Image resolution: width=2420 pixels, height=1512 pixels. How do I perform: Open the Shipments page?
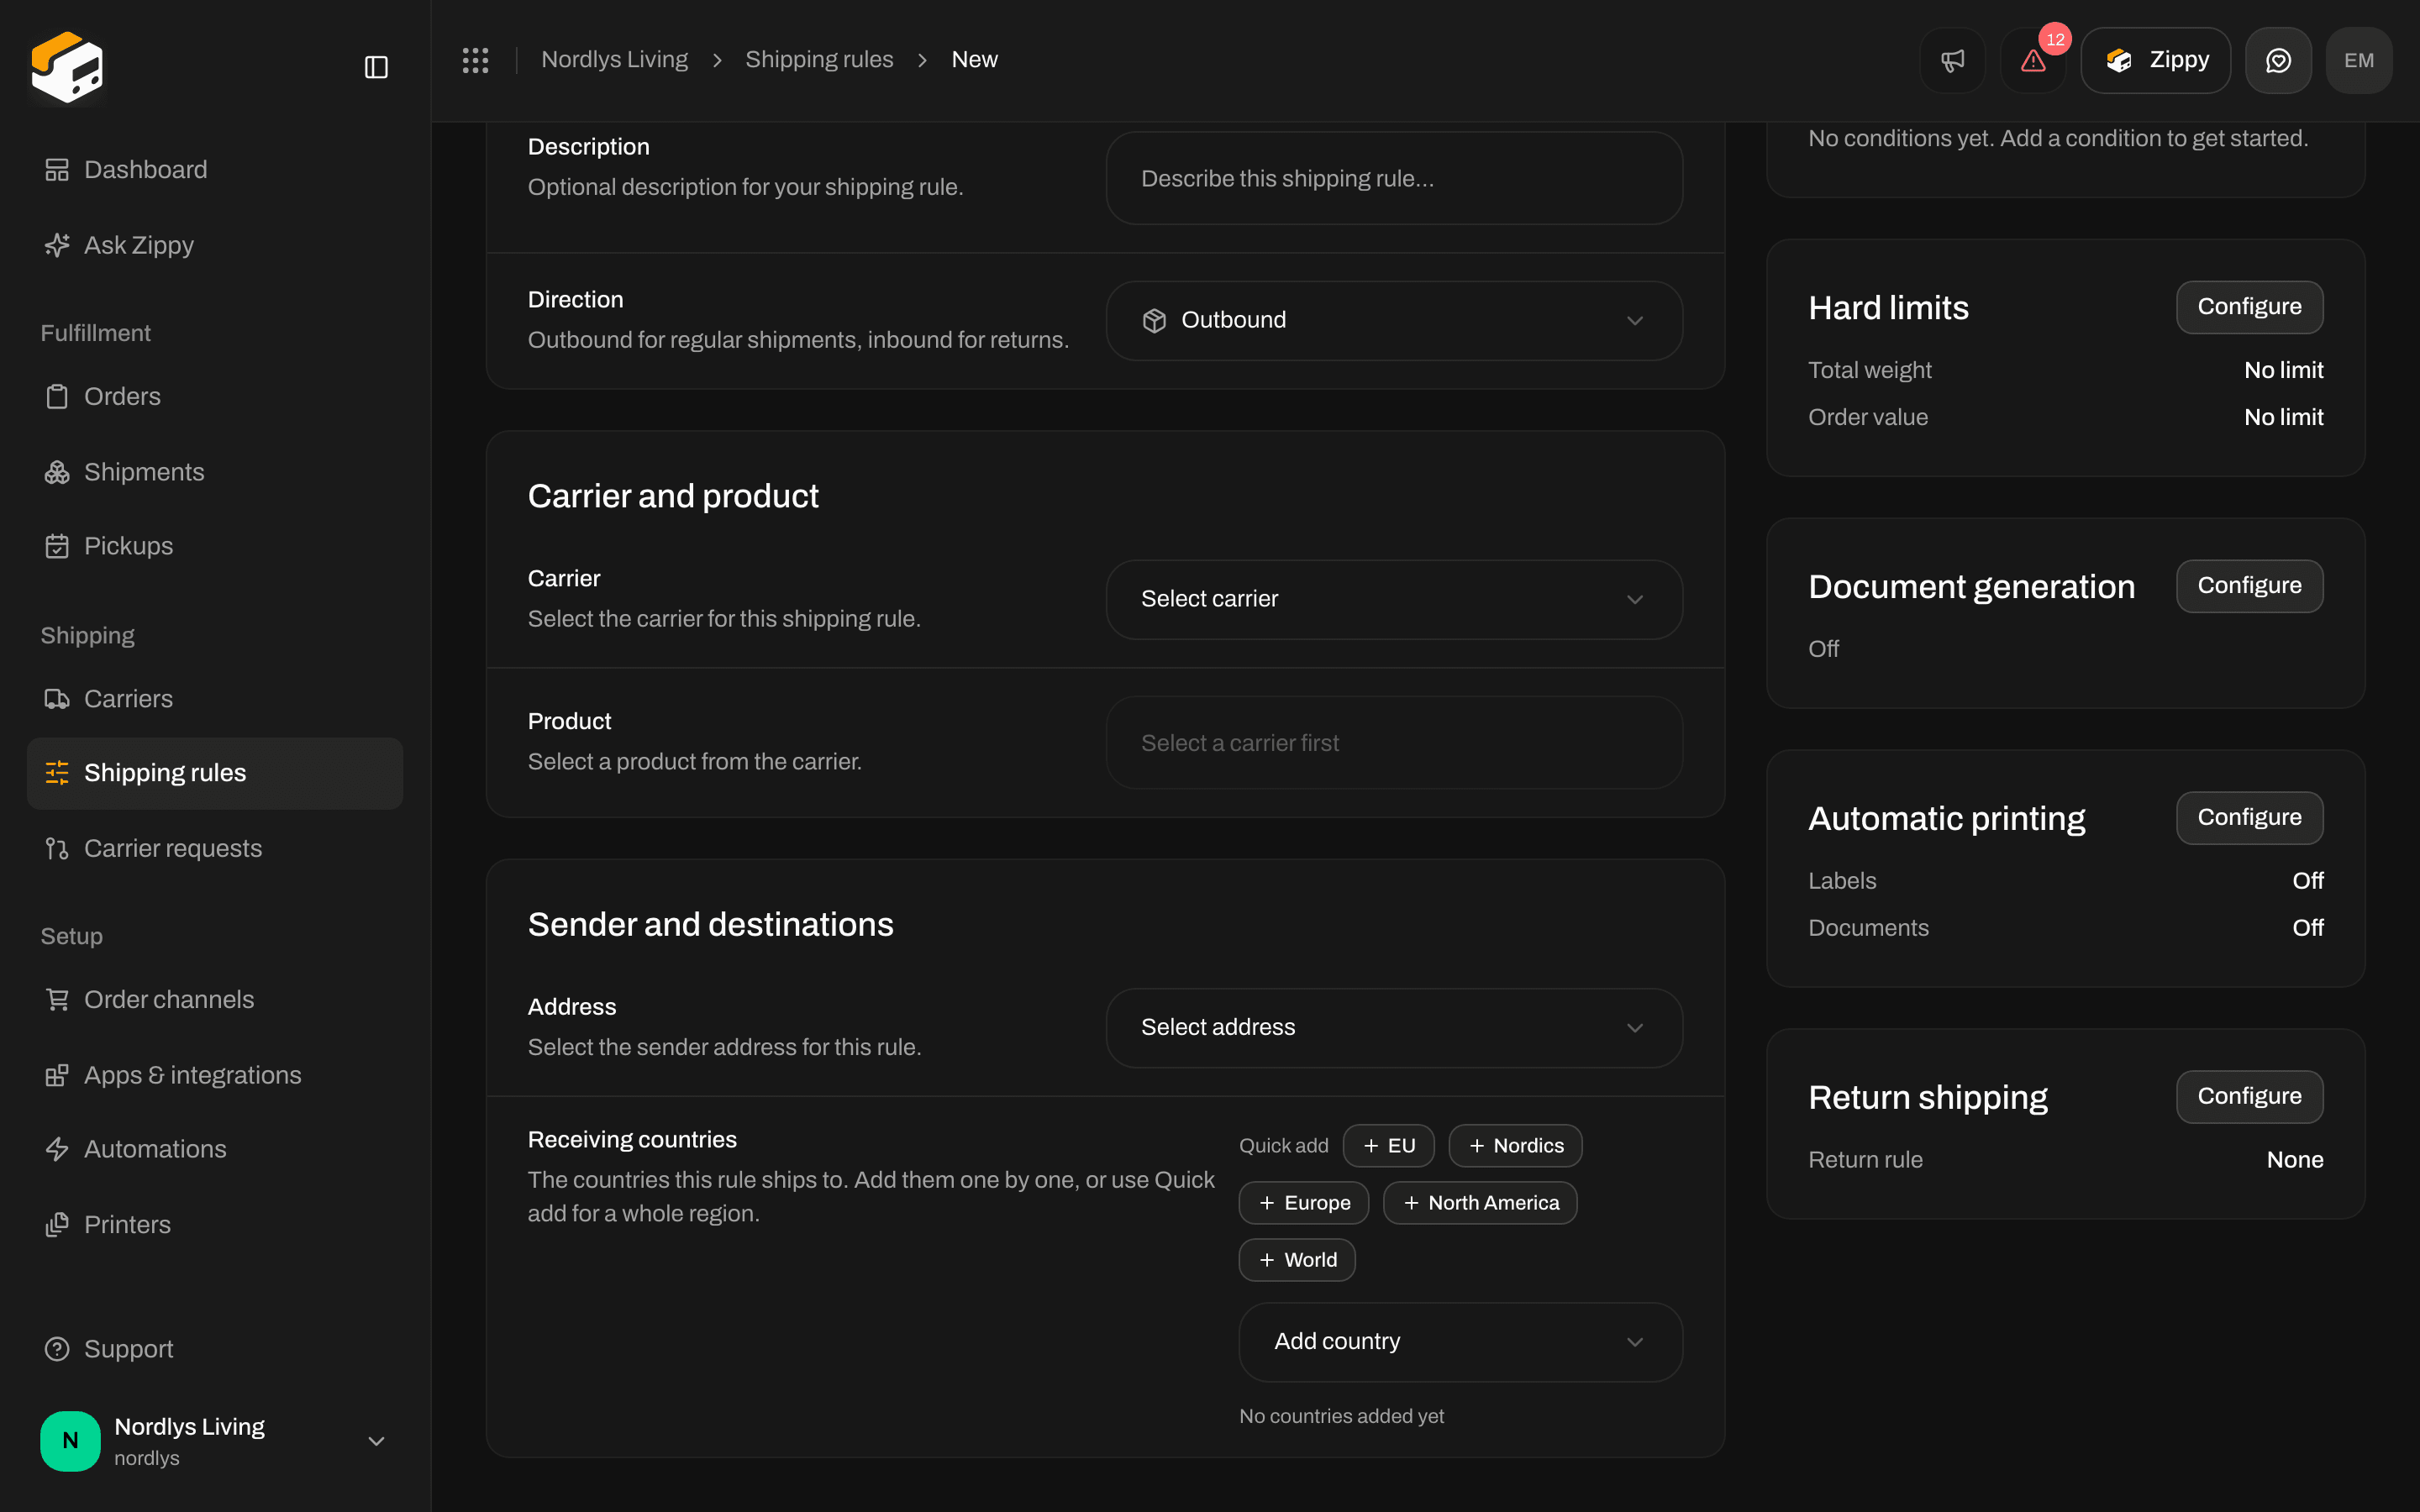coord(215,472)
